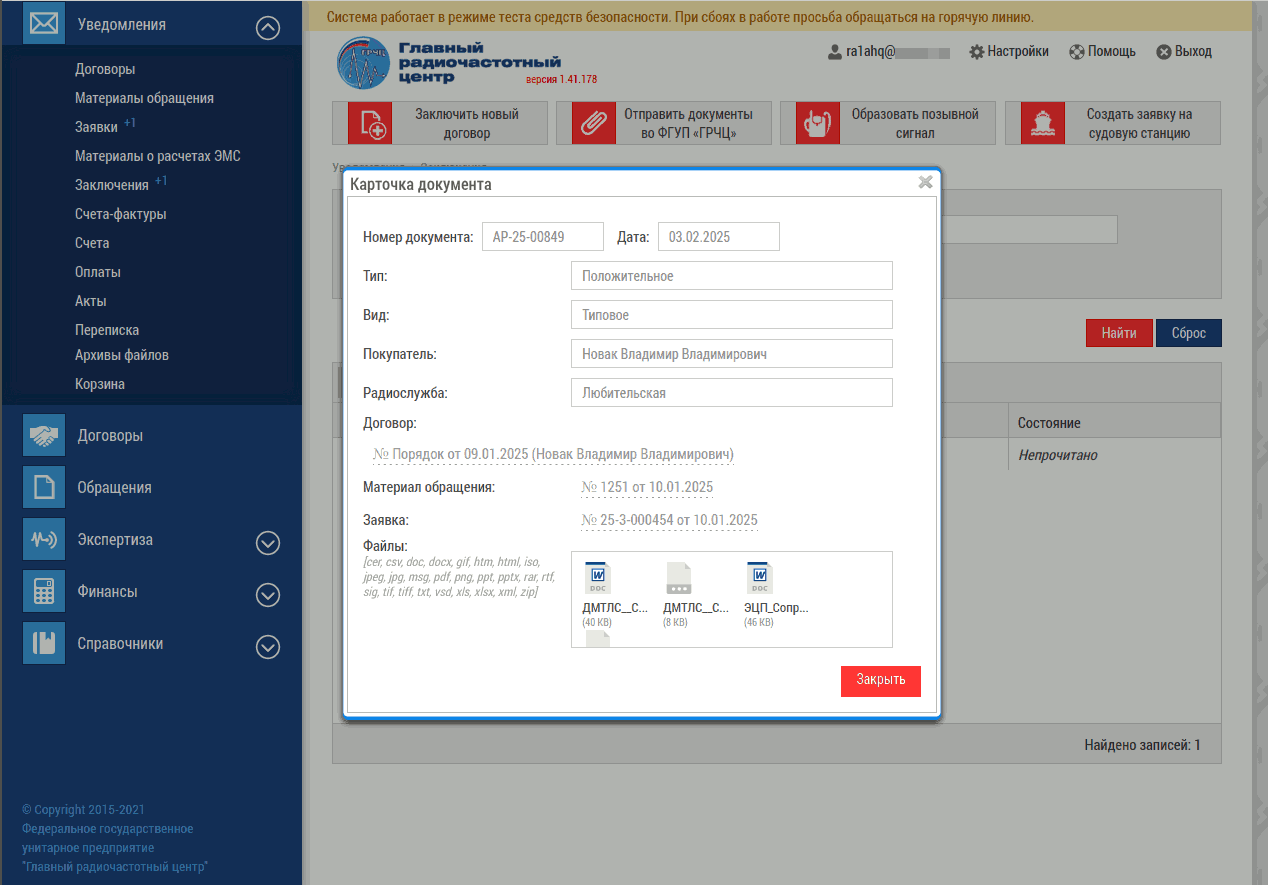1268x885 pixels.
Task: Open the Помощь link text
Action: (1112, 52)
